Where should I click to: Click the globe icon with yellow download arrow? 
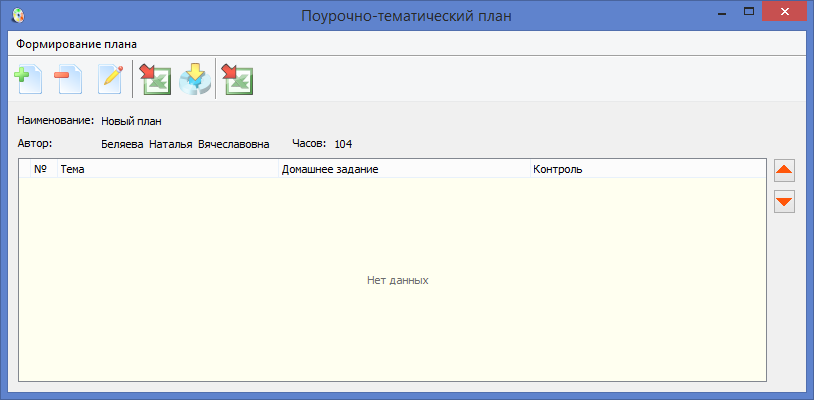[x=195, y=79]
